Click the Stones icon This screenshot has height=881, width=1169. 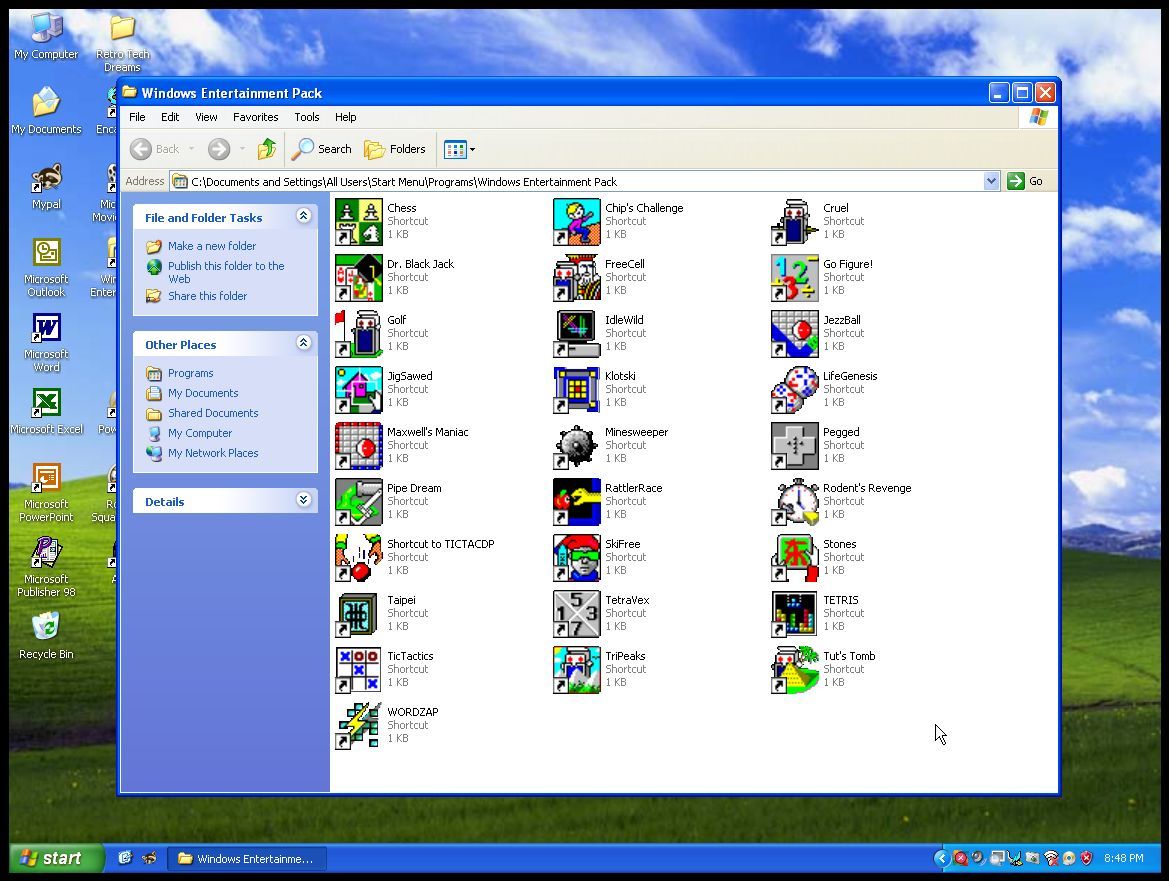pyautogui.click(x=795, y=558)
